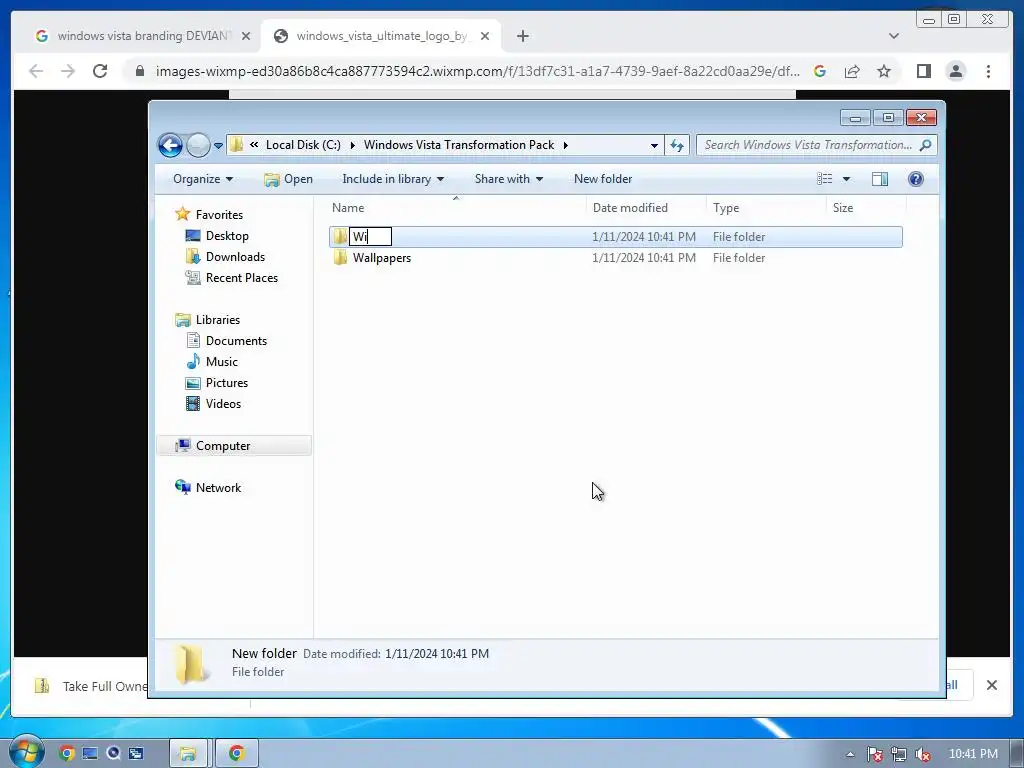The height and width of the screenshot is (768, 1024).
Task: Open the Windows Start menu
Action: pos(26,753)
